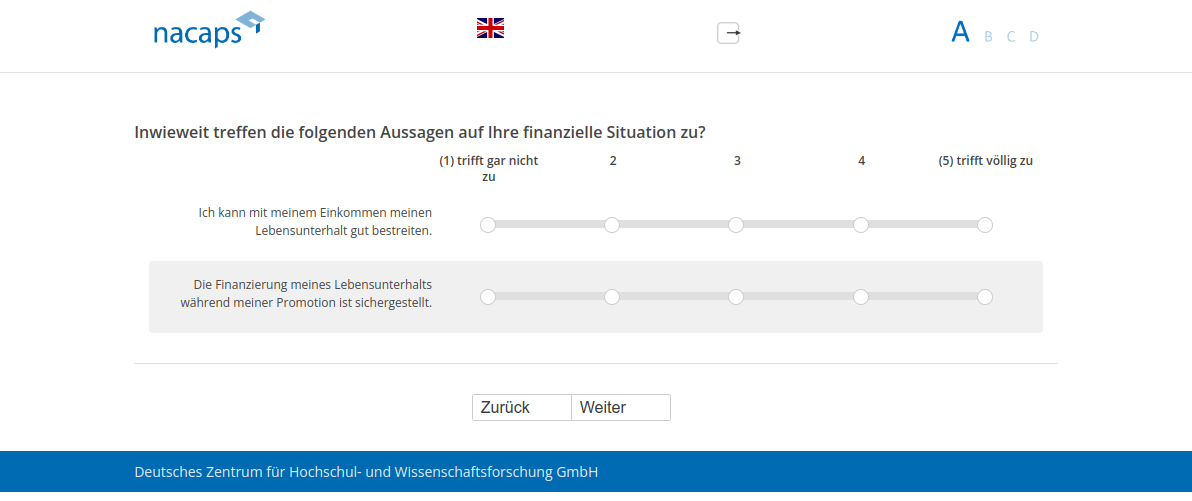The width and height of the screenshot is (1192, 501).
Task: Select section A in progress indicator
Action: [960, 33]
